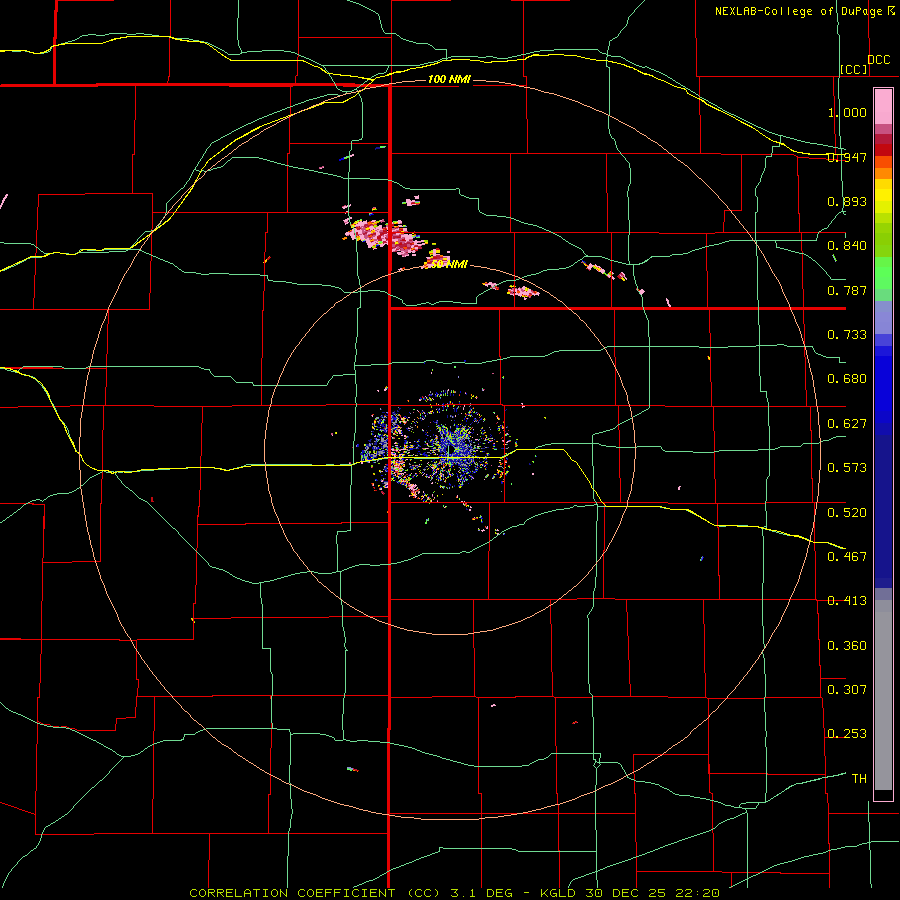Viewport: 900px width, 900px height.
Task: Click the DCC label above the color scale
Action: pos(878,60)
